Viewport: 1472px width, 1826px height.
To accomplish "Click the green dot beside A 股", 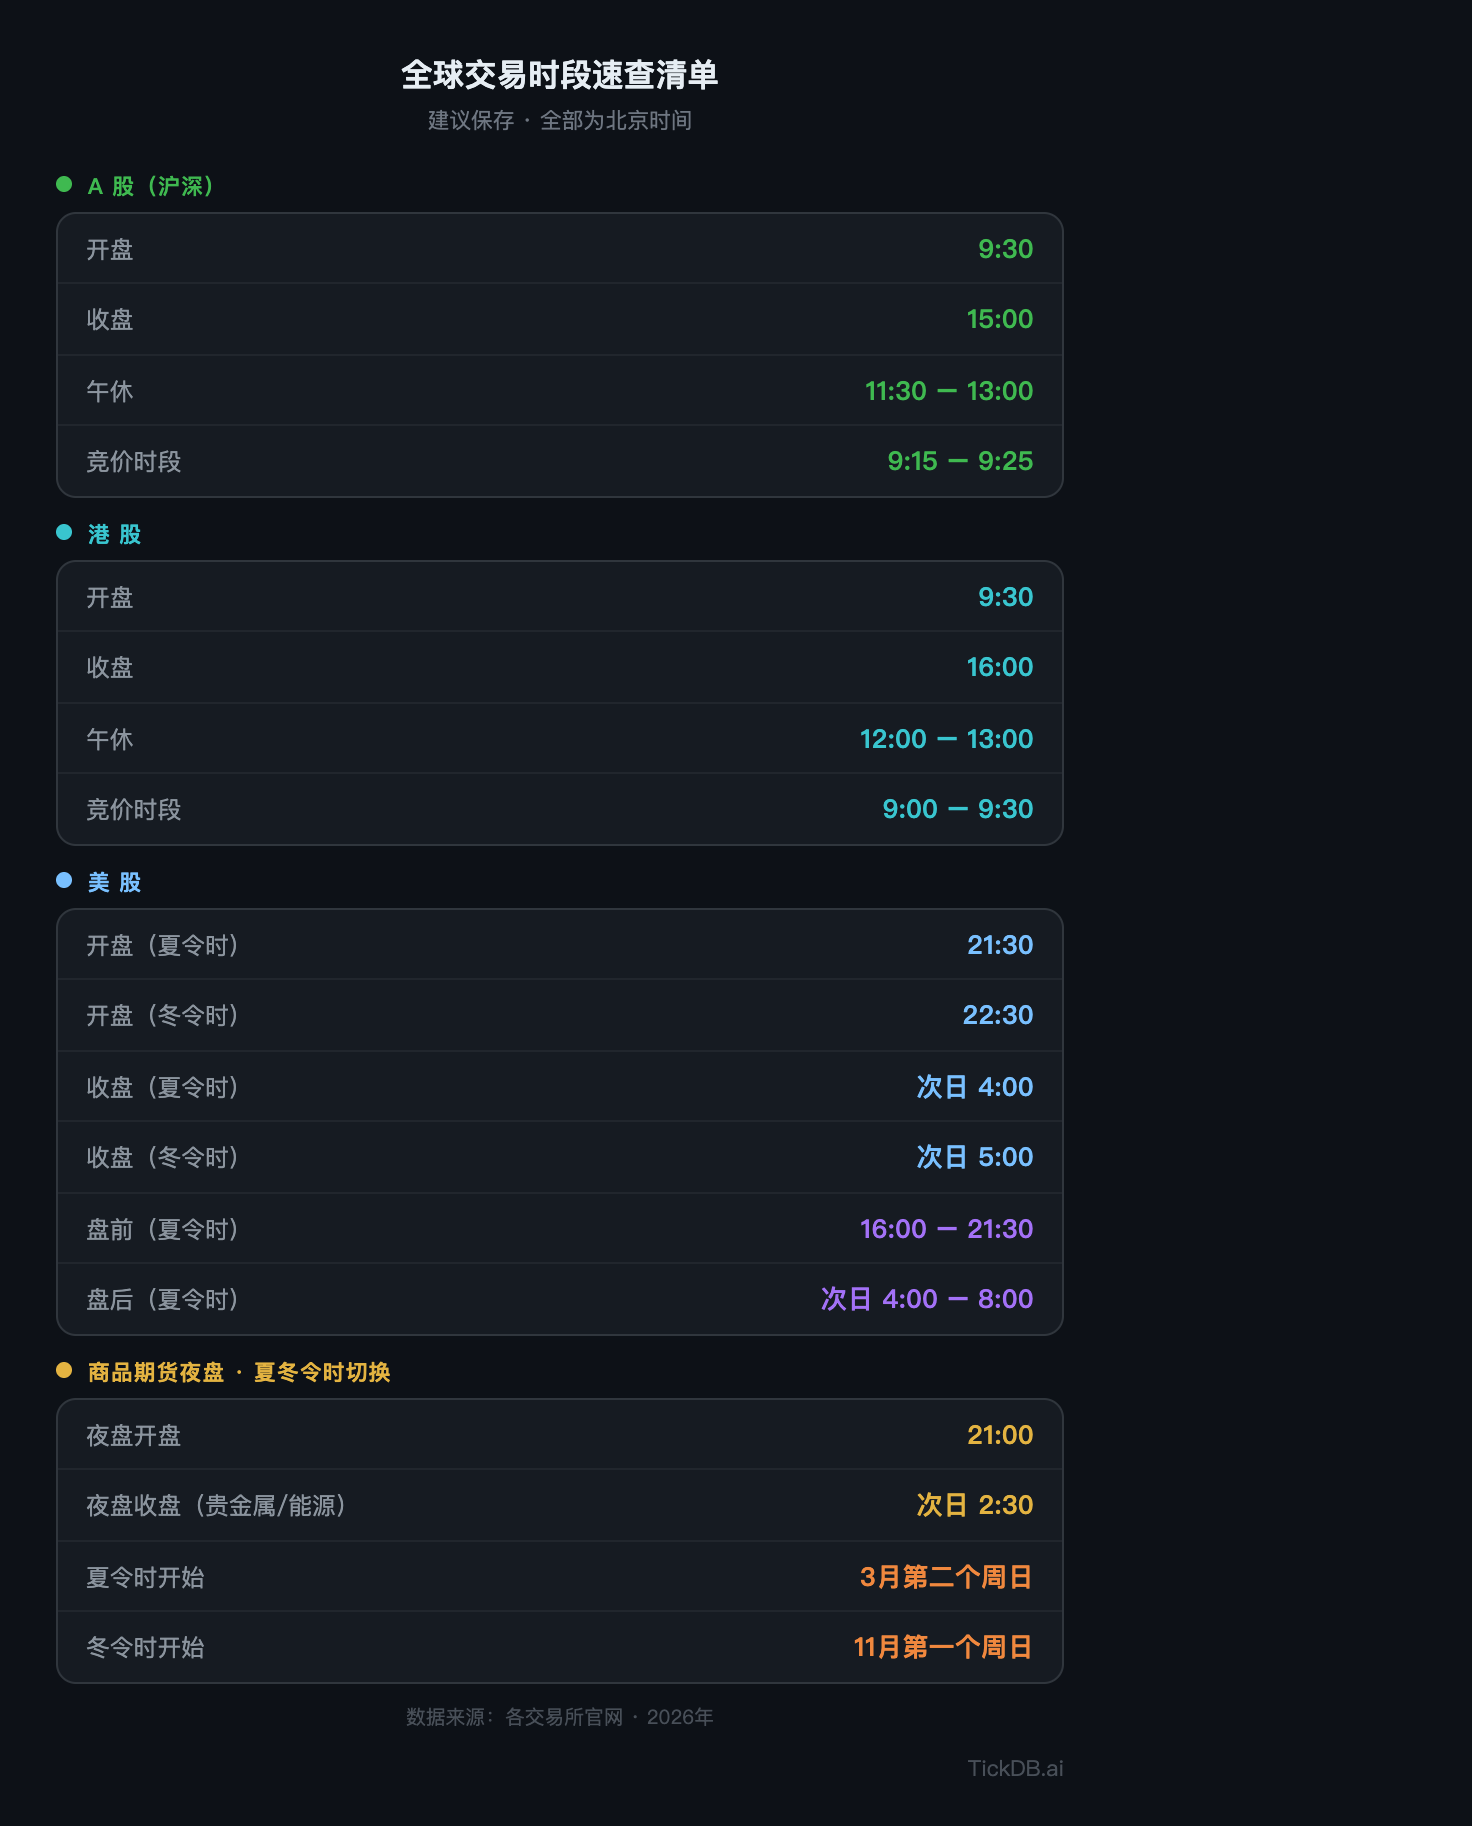I will (x=64, y=184).
